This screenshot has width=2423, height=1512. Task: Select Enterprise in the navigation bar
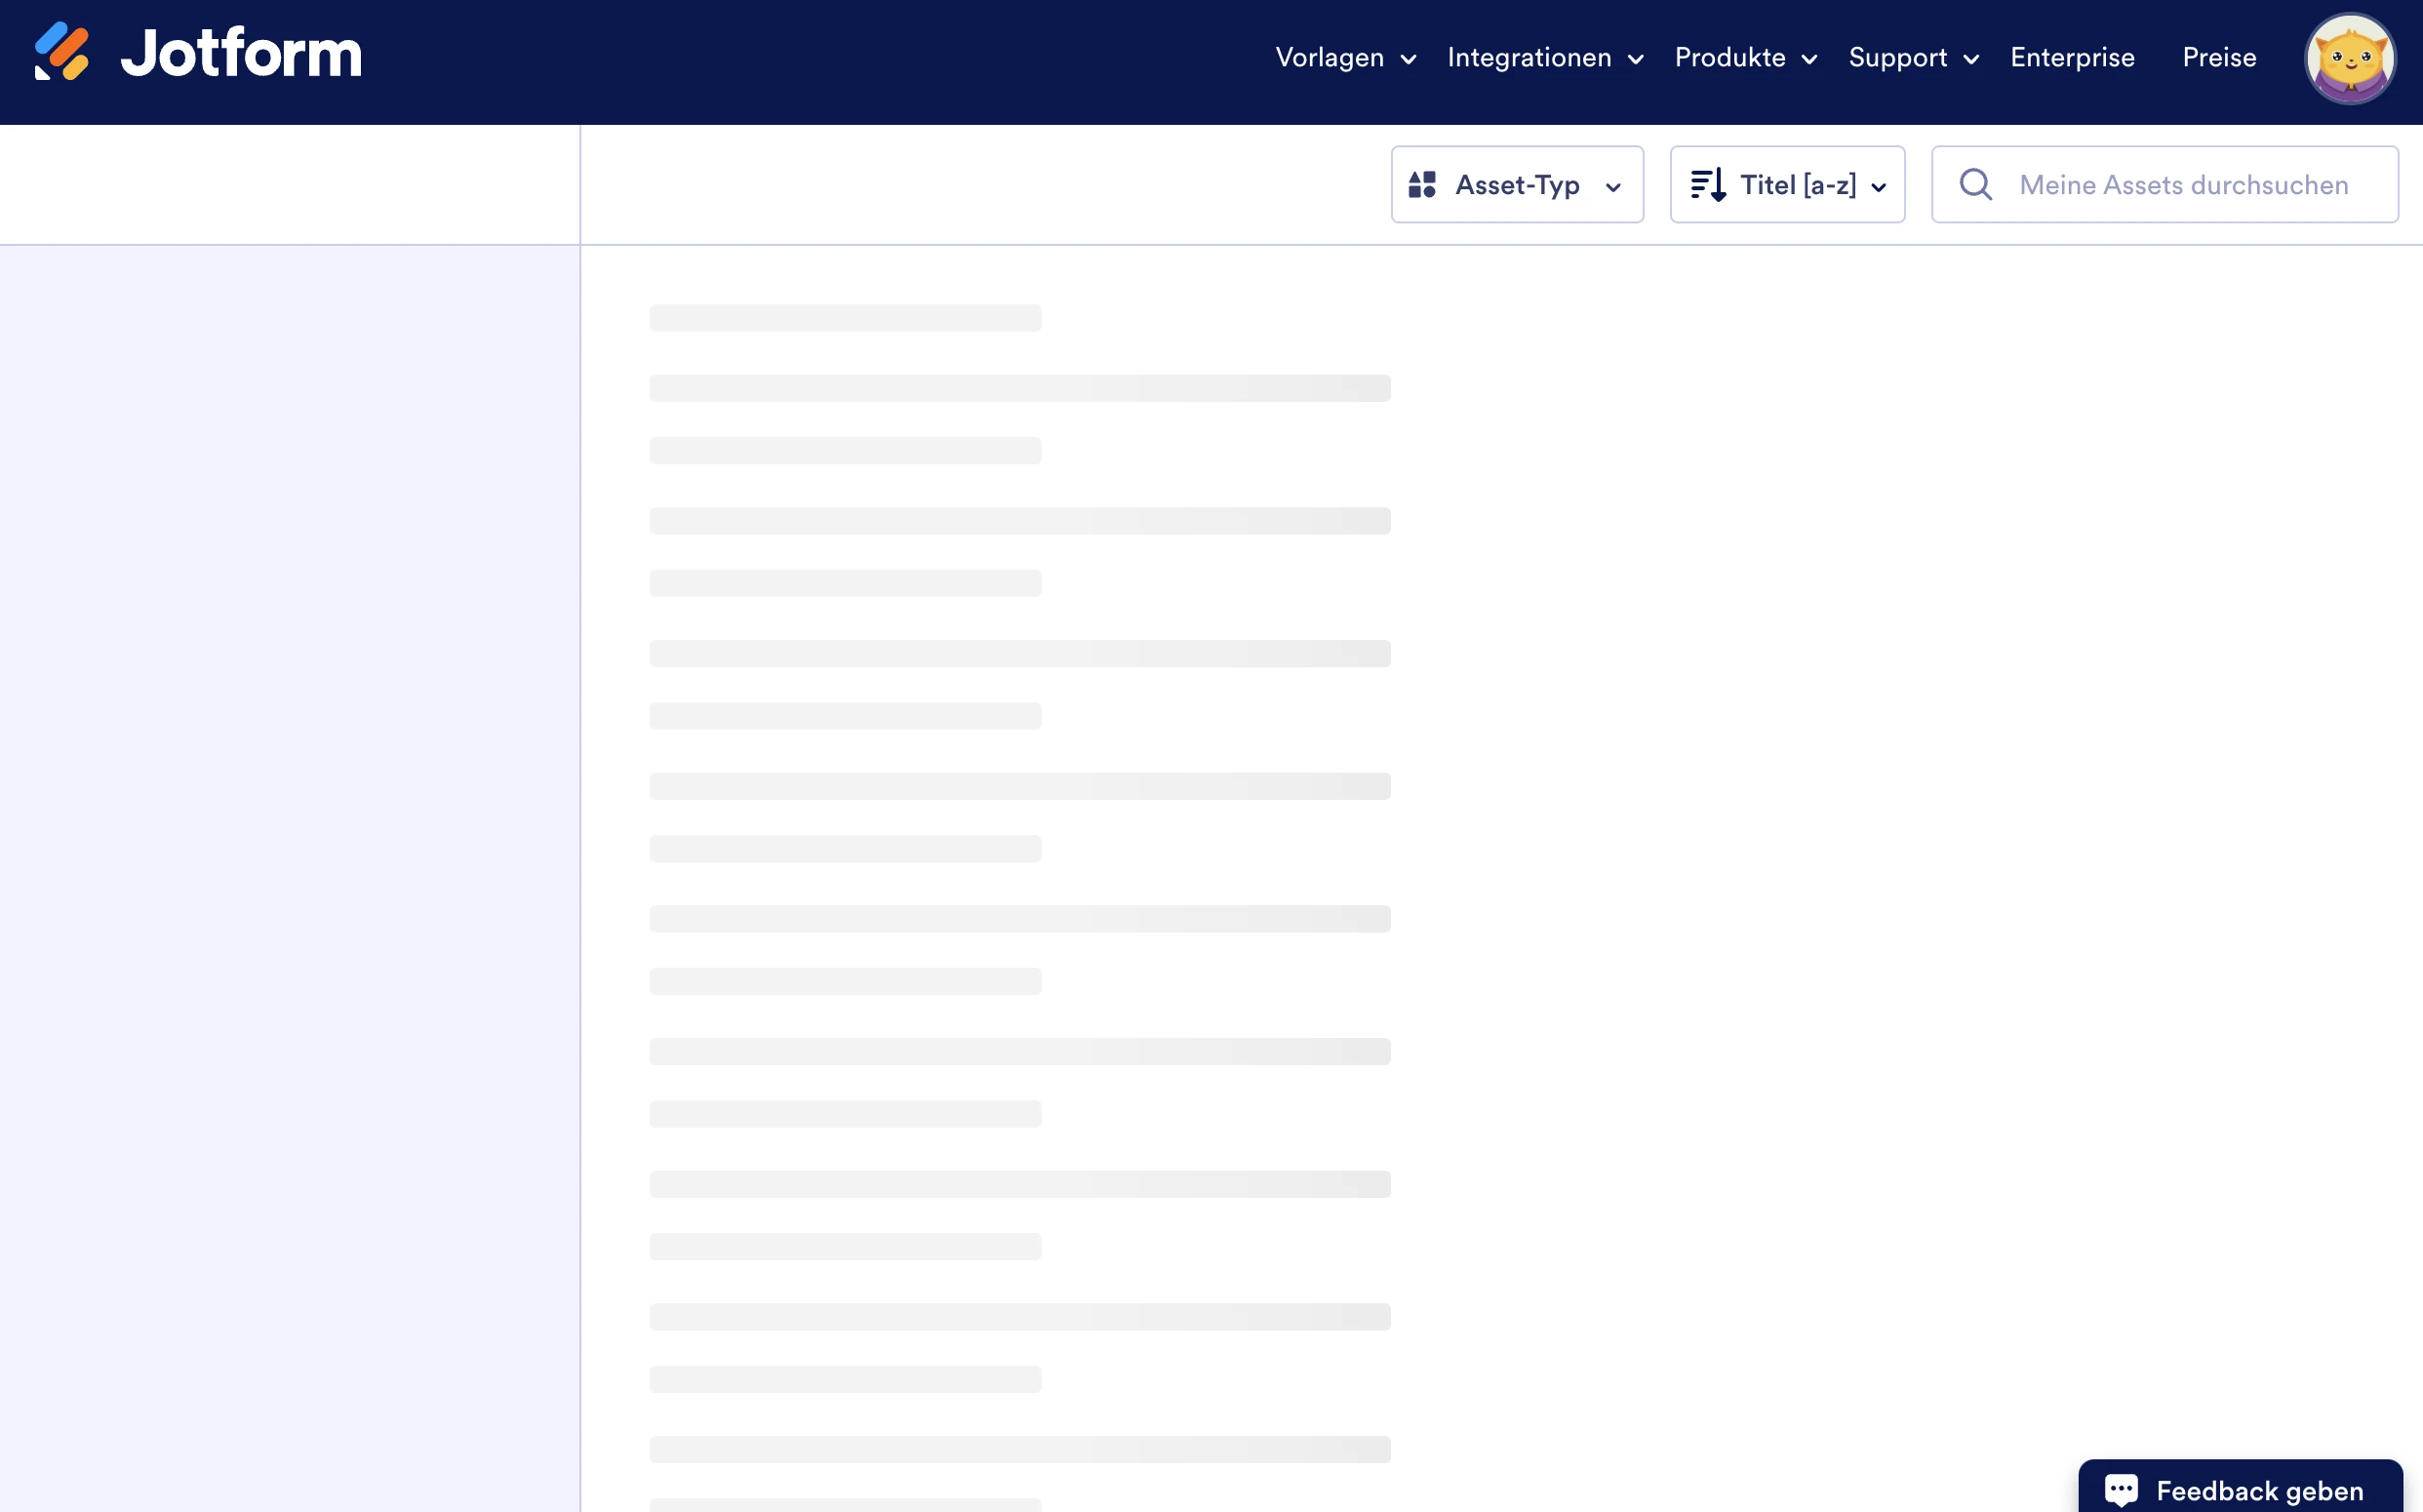pyautogui.click(x=2072, y=58)
